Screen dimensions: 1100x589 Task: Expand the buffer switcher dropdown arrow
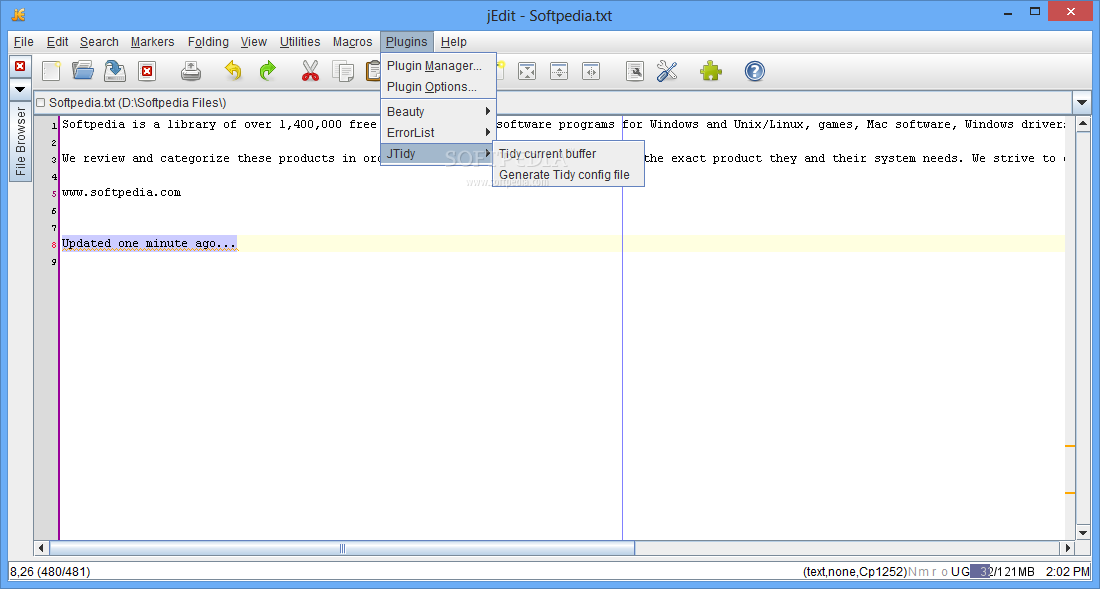point(1081,103)
